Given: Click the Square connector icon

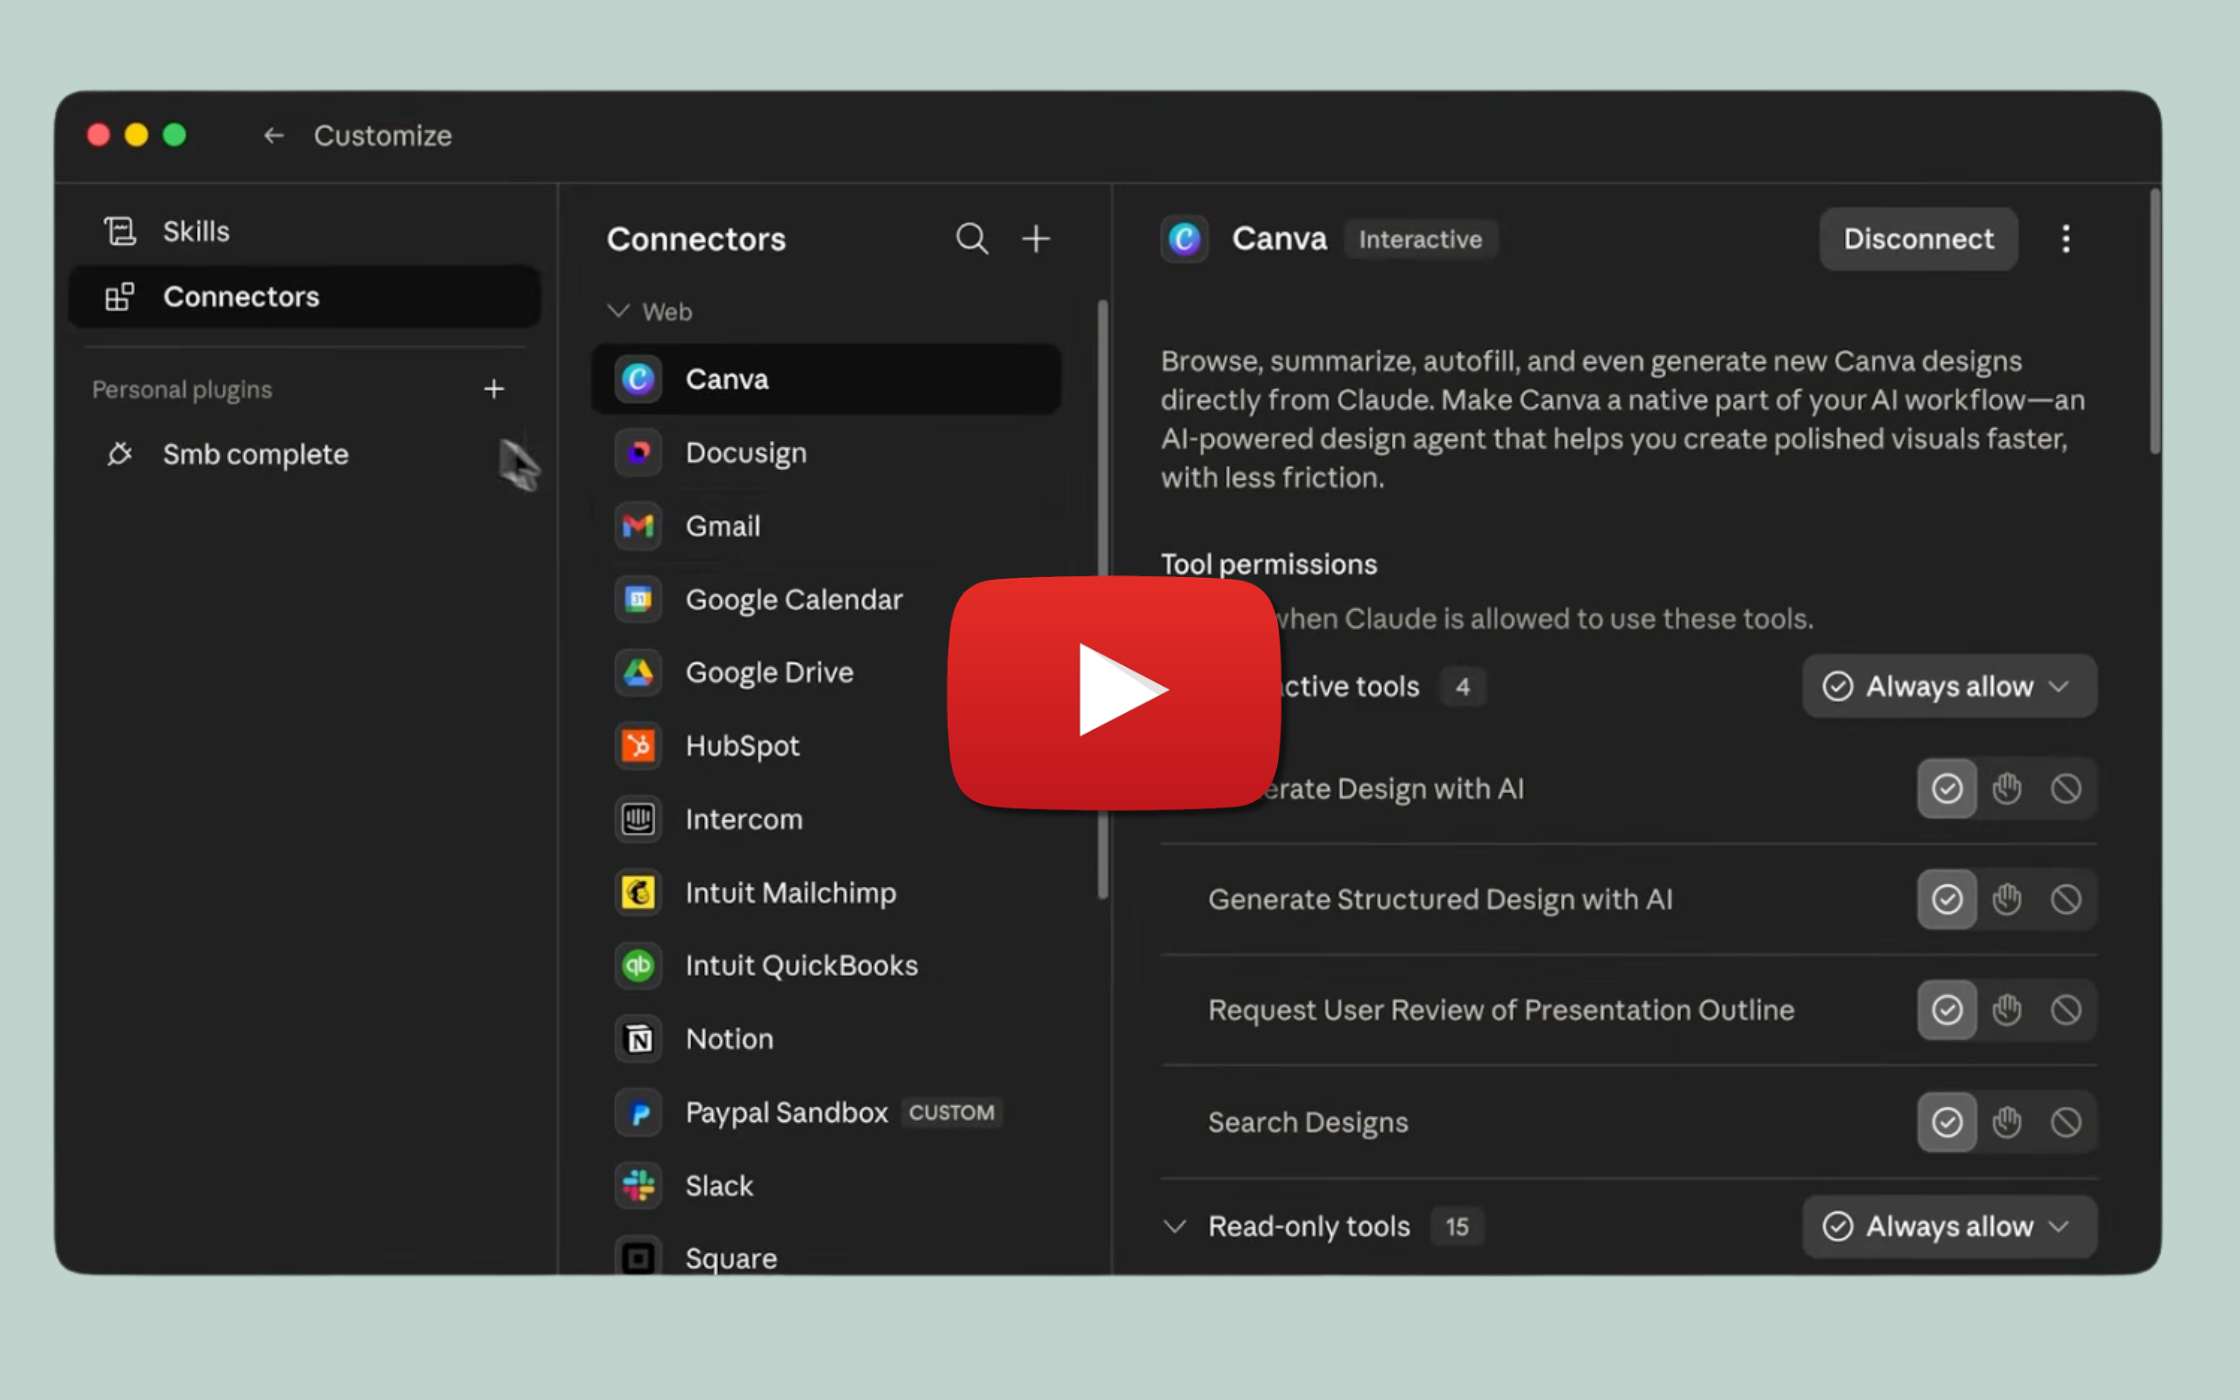Looking at the screenshot, I should (638, 1257).
